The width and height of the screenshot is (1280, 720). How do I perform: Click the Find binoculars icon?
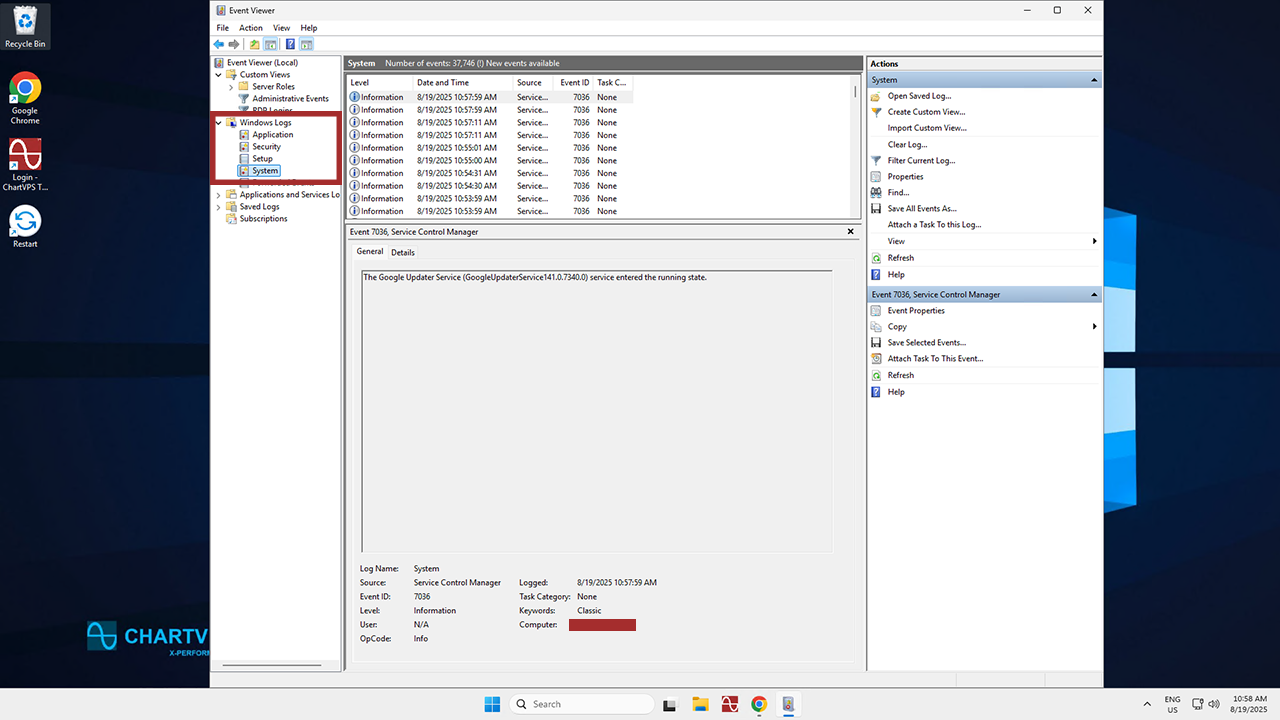877,192
